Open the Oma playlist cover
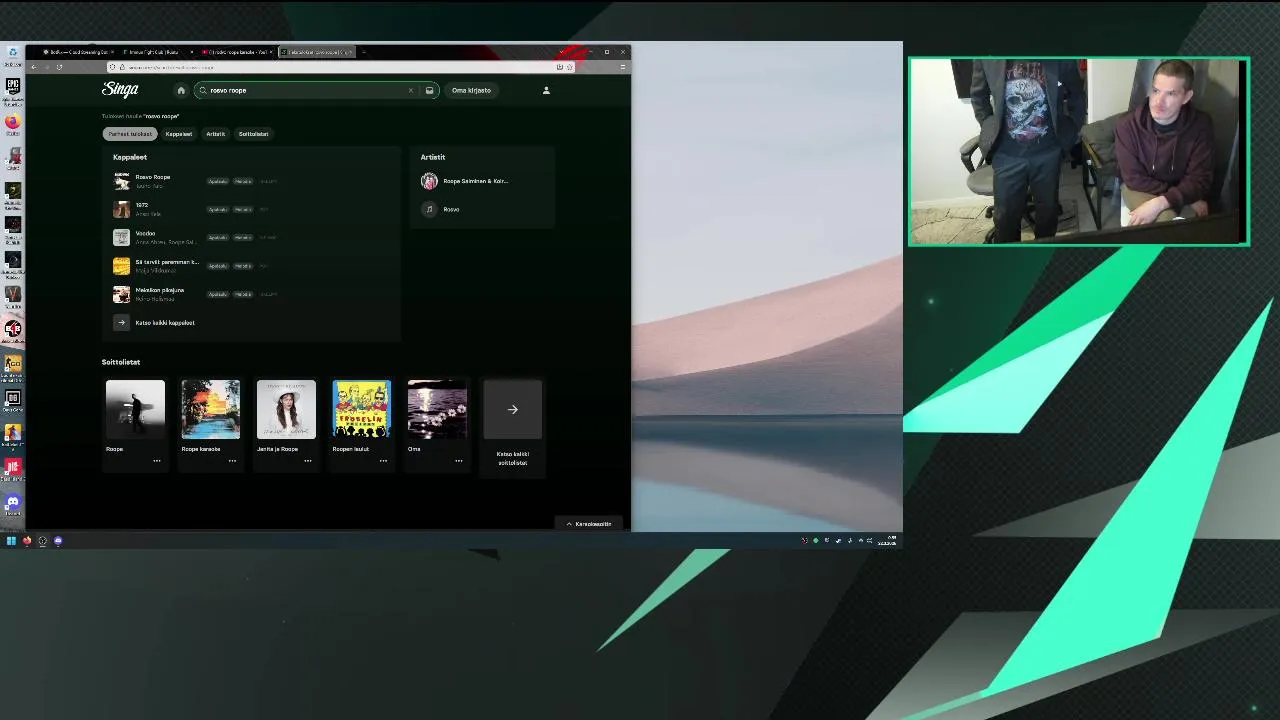The height and width of the screenshot is (720, 1280). point(437,409)
